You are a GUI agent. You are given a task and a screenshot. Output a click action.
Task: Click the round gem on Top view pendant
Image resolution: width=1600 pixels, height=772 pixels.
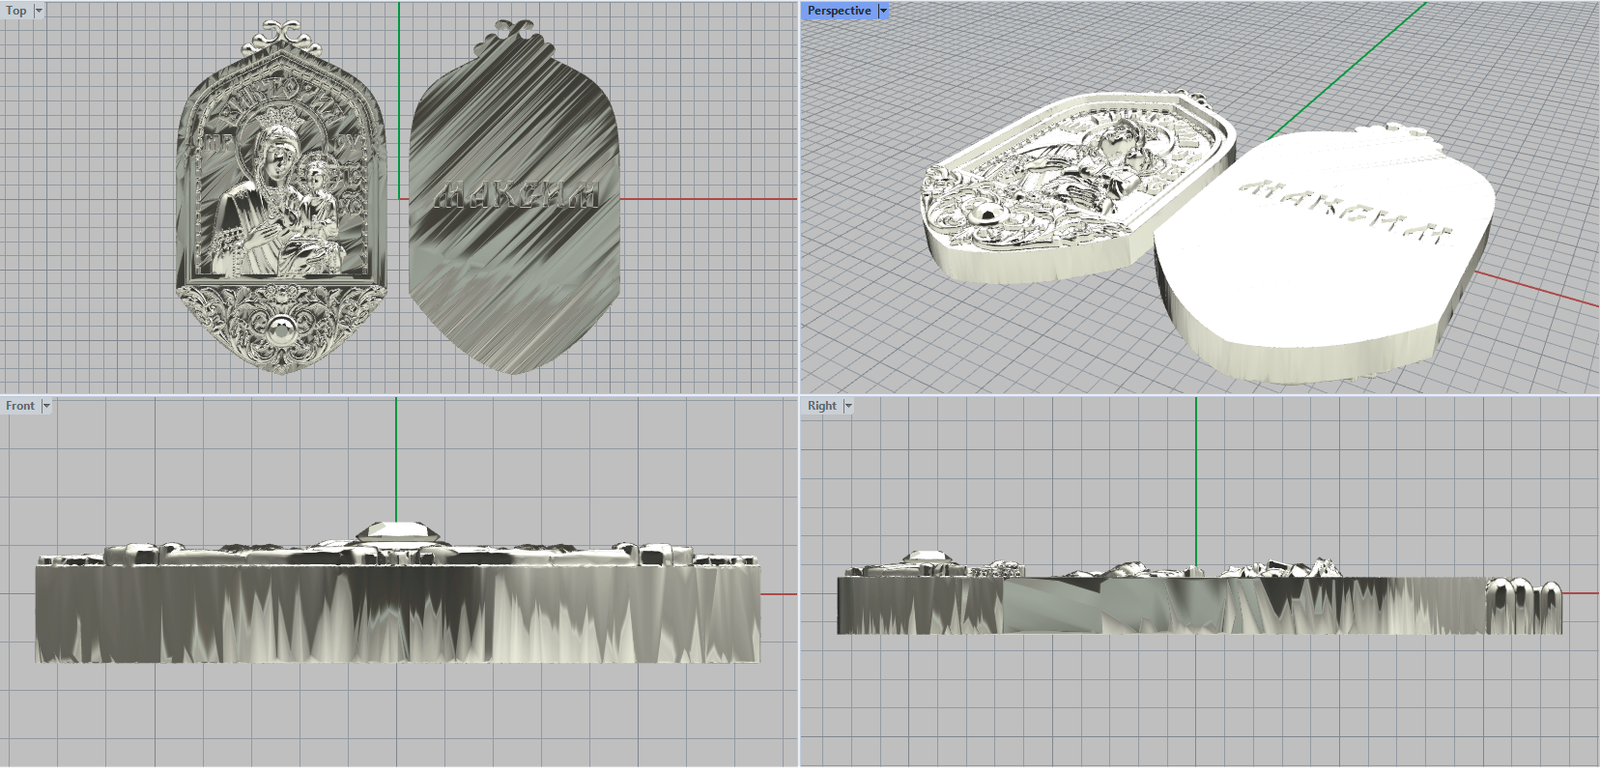coord(281,330)
